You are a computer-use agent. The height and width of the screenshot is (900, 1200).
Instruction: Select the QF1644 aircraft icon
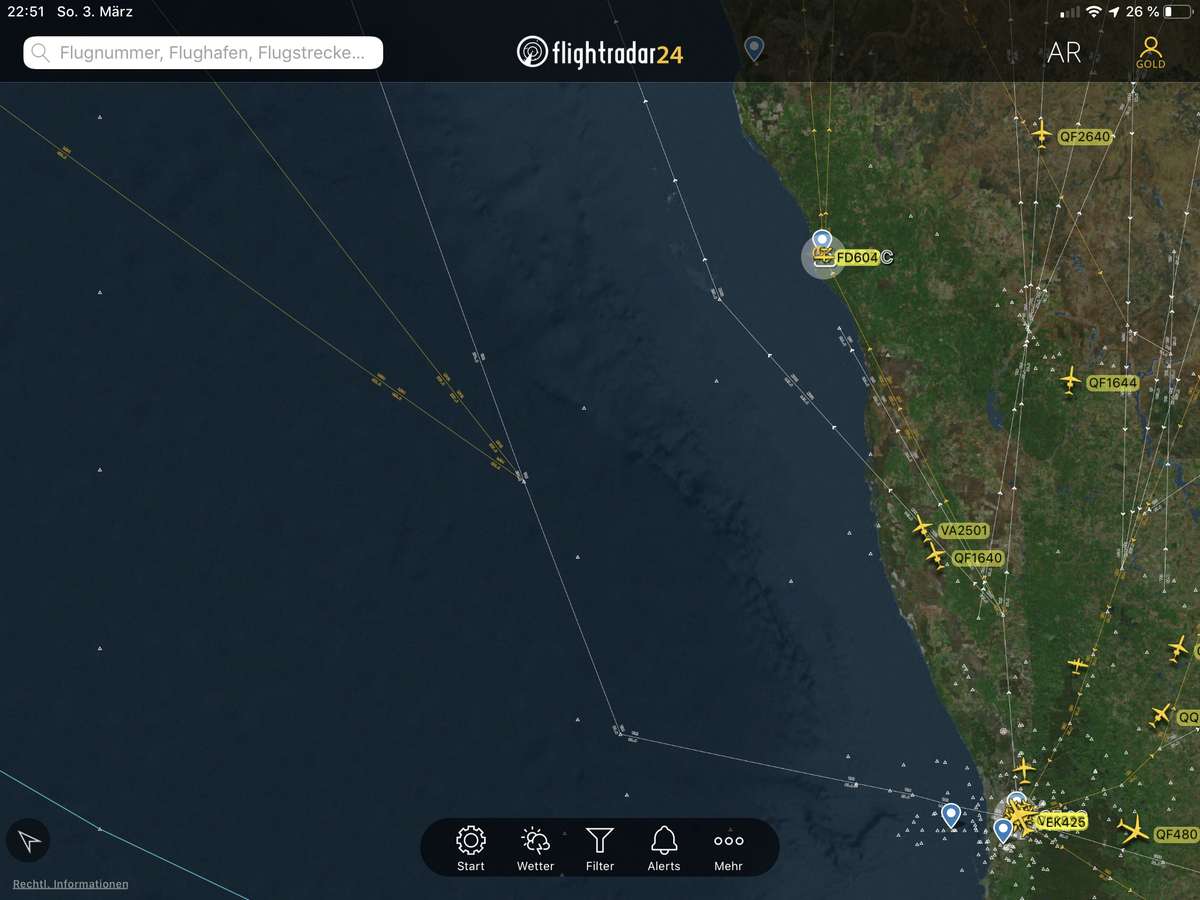tap(1071, 379)
